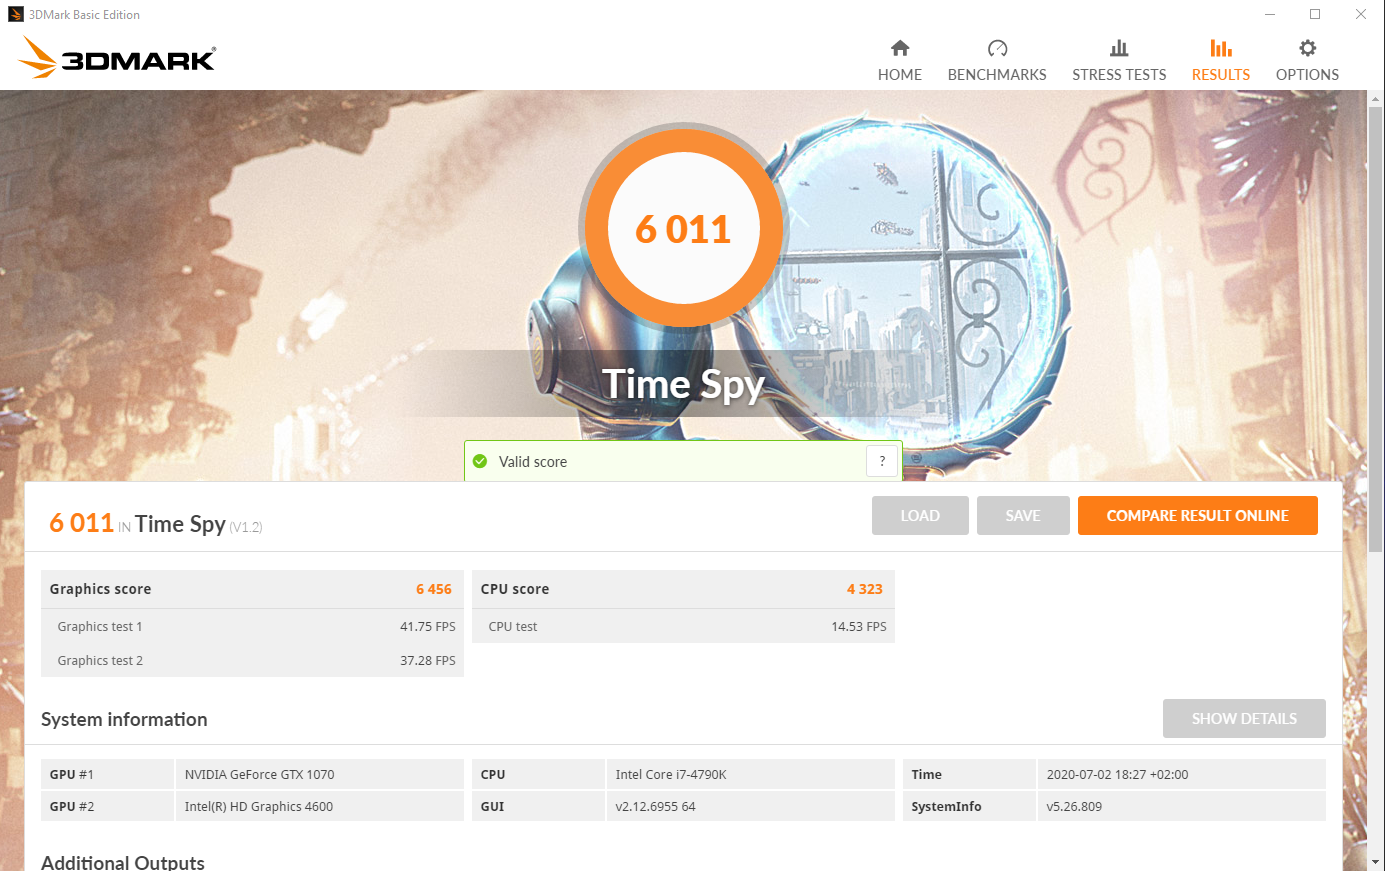This screenshot has width=1385, height=871.
Task: Click the LOAD button
Action: [x=919, y=515]
